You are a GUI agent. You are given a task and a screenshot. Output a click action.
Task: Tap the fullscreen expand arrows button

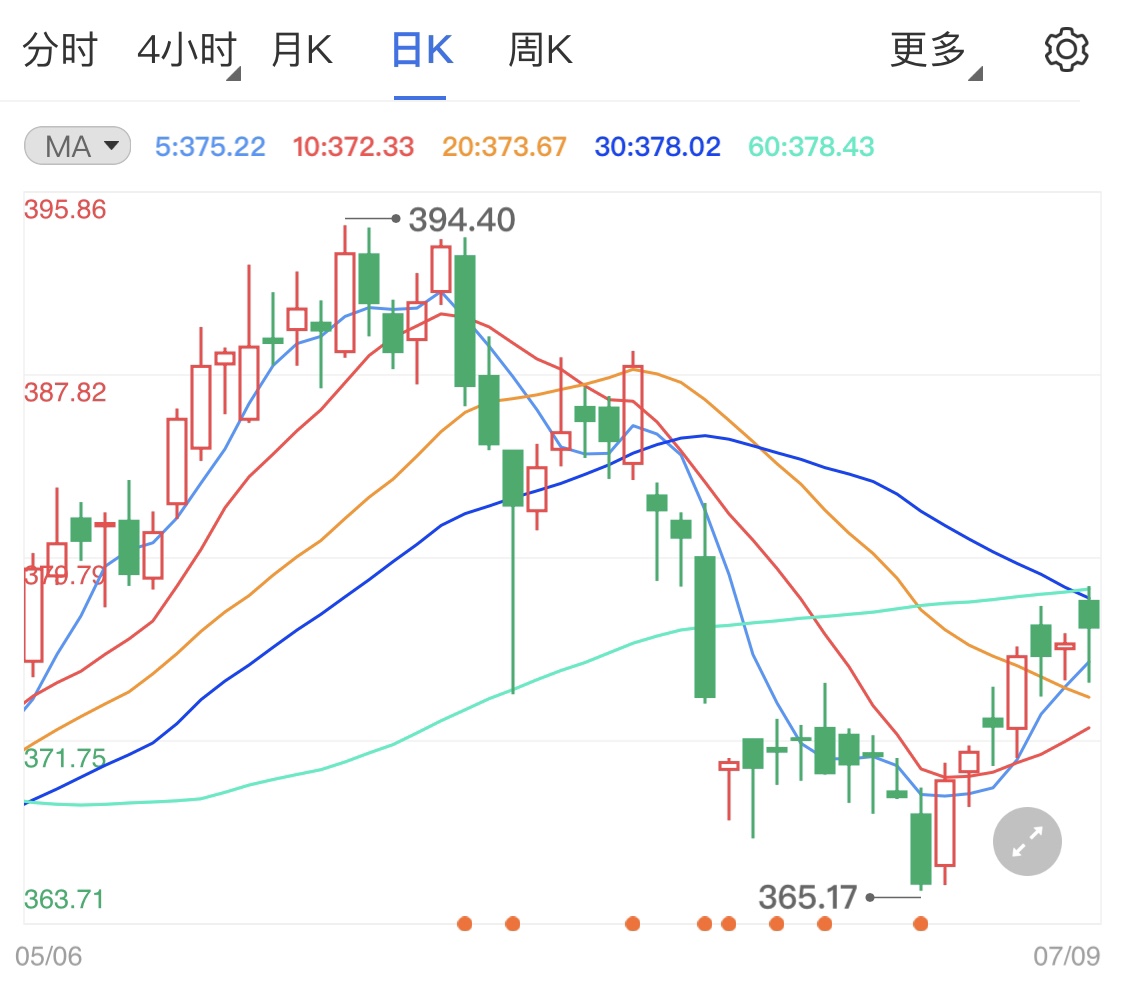[x=1027, y=841]
